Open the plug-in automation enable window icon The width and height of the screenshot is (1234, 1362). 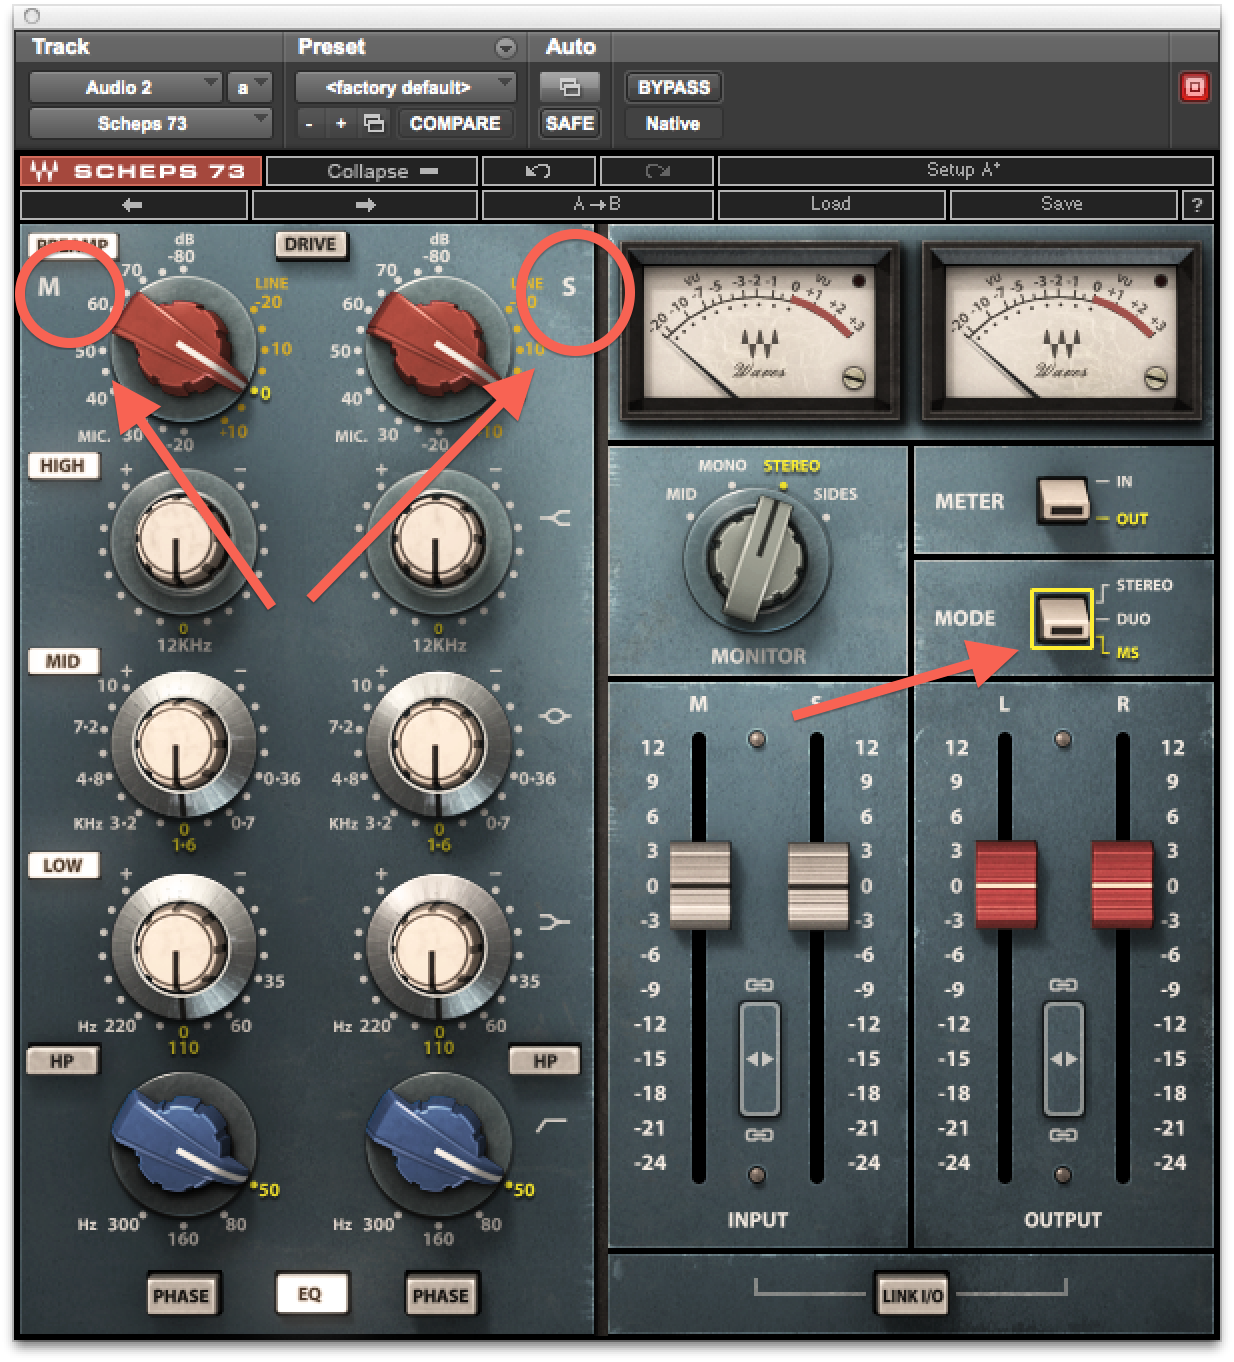[570, 87]
